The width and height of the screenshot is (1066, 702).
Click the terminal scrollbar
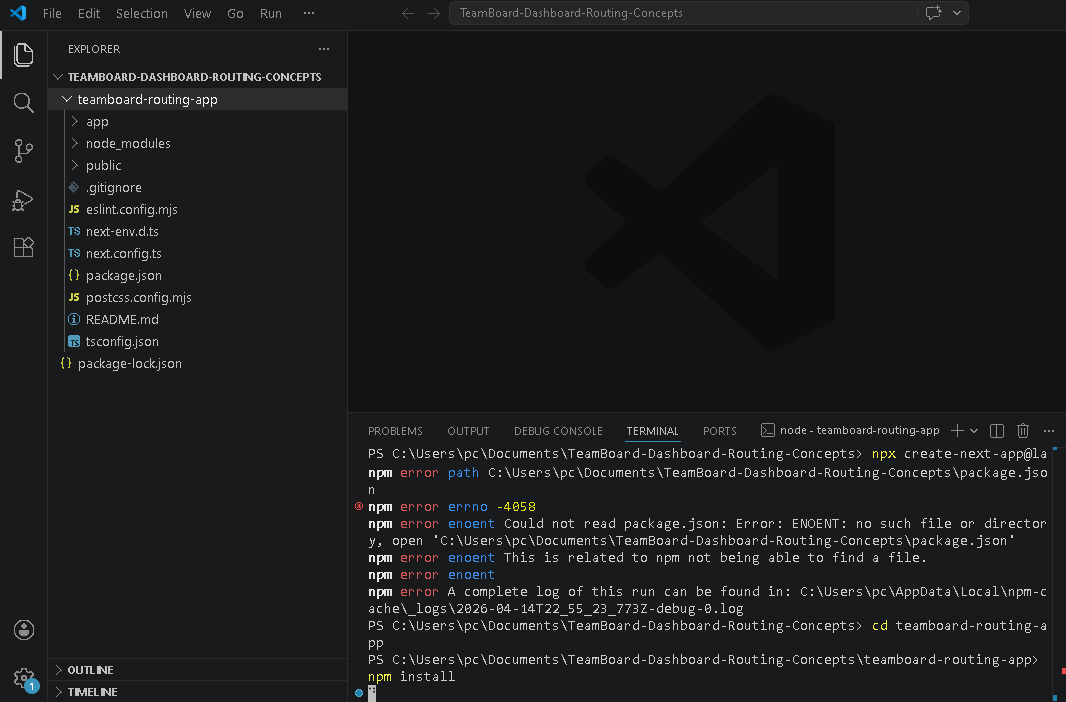[1061, 574]
